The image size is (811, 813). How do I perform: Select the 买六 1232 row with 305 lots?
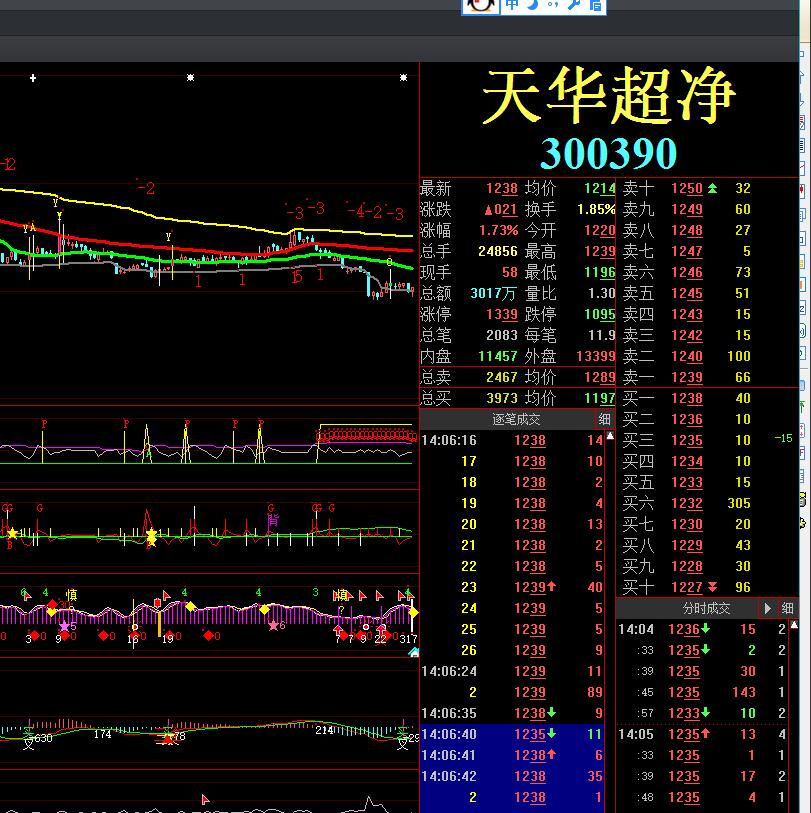pyautogui.click(x=707, y=503)
